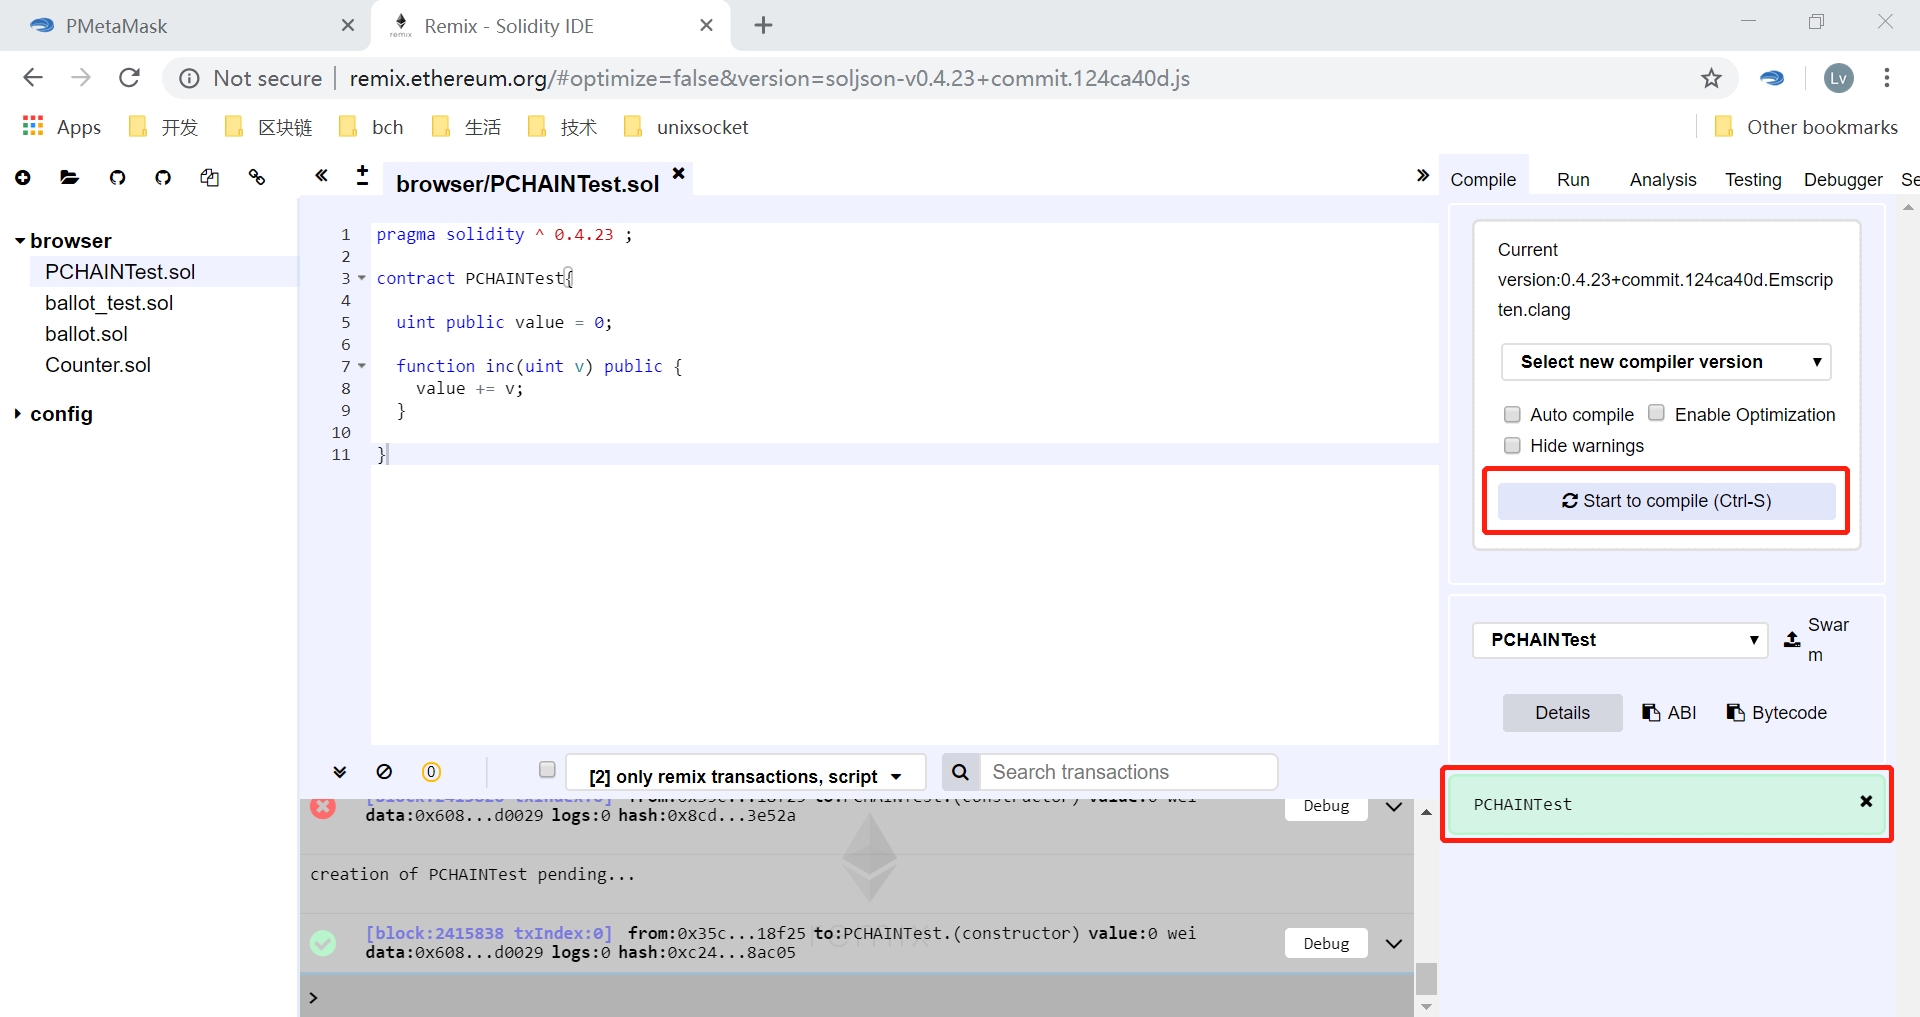Toggle the Hide warnings checkbox

coord(1512,445)
